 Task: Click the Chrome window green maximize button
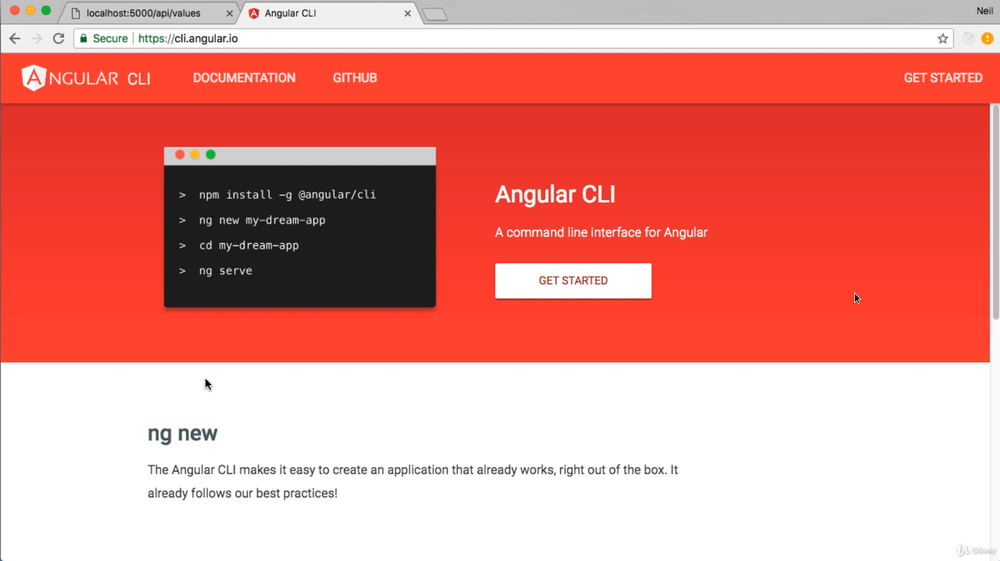tap(46, 10)
